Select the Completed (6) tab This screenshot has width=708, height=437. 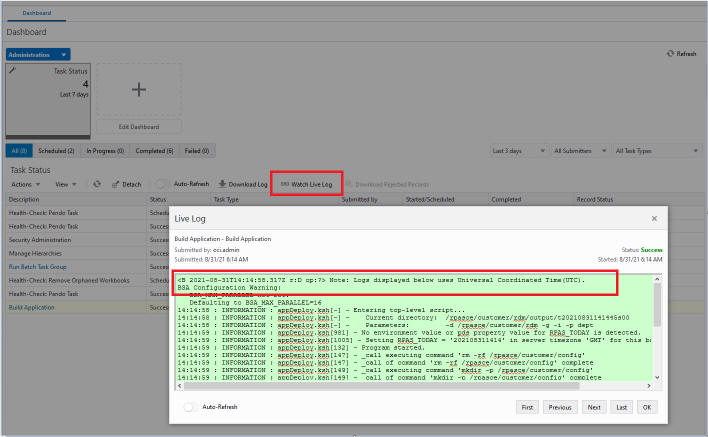(x=154, y=151)
